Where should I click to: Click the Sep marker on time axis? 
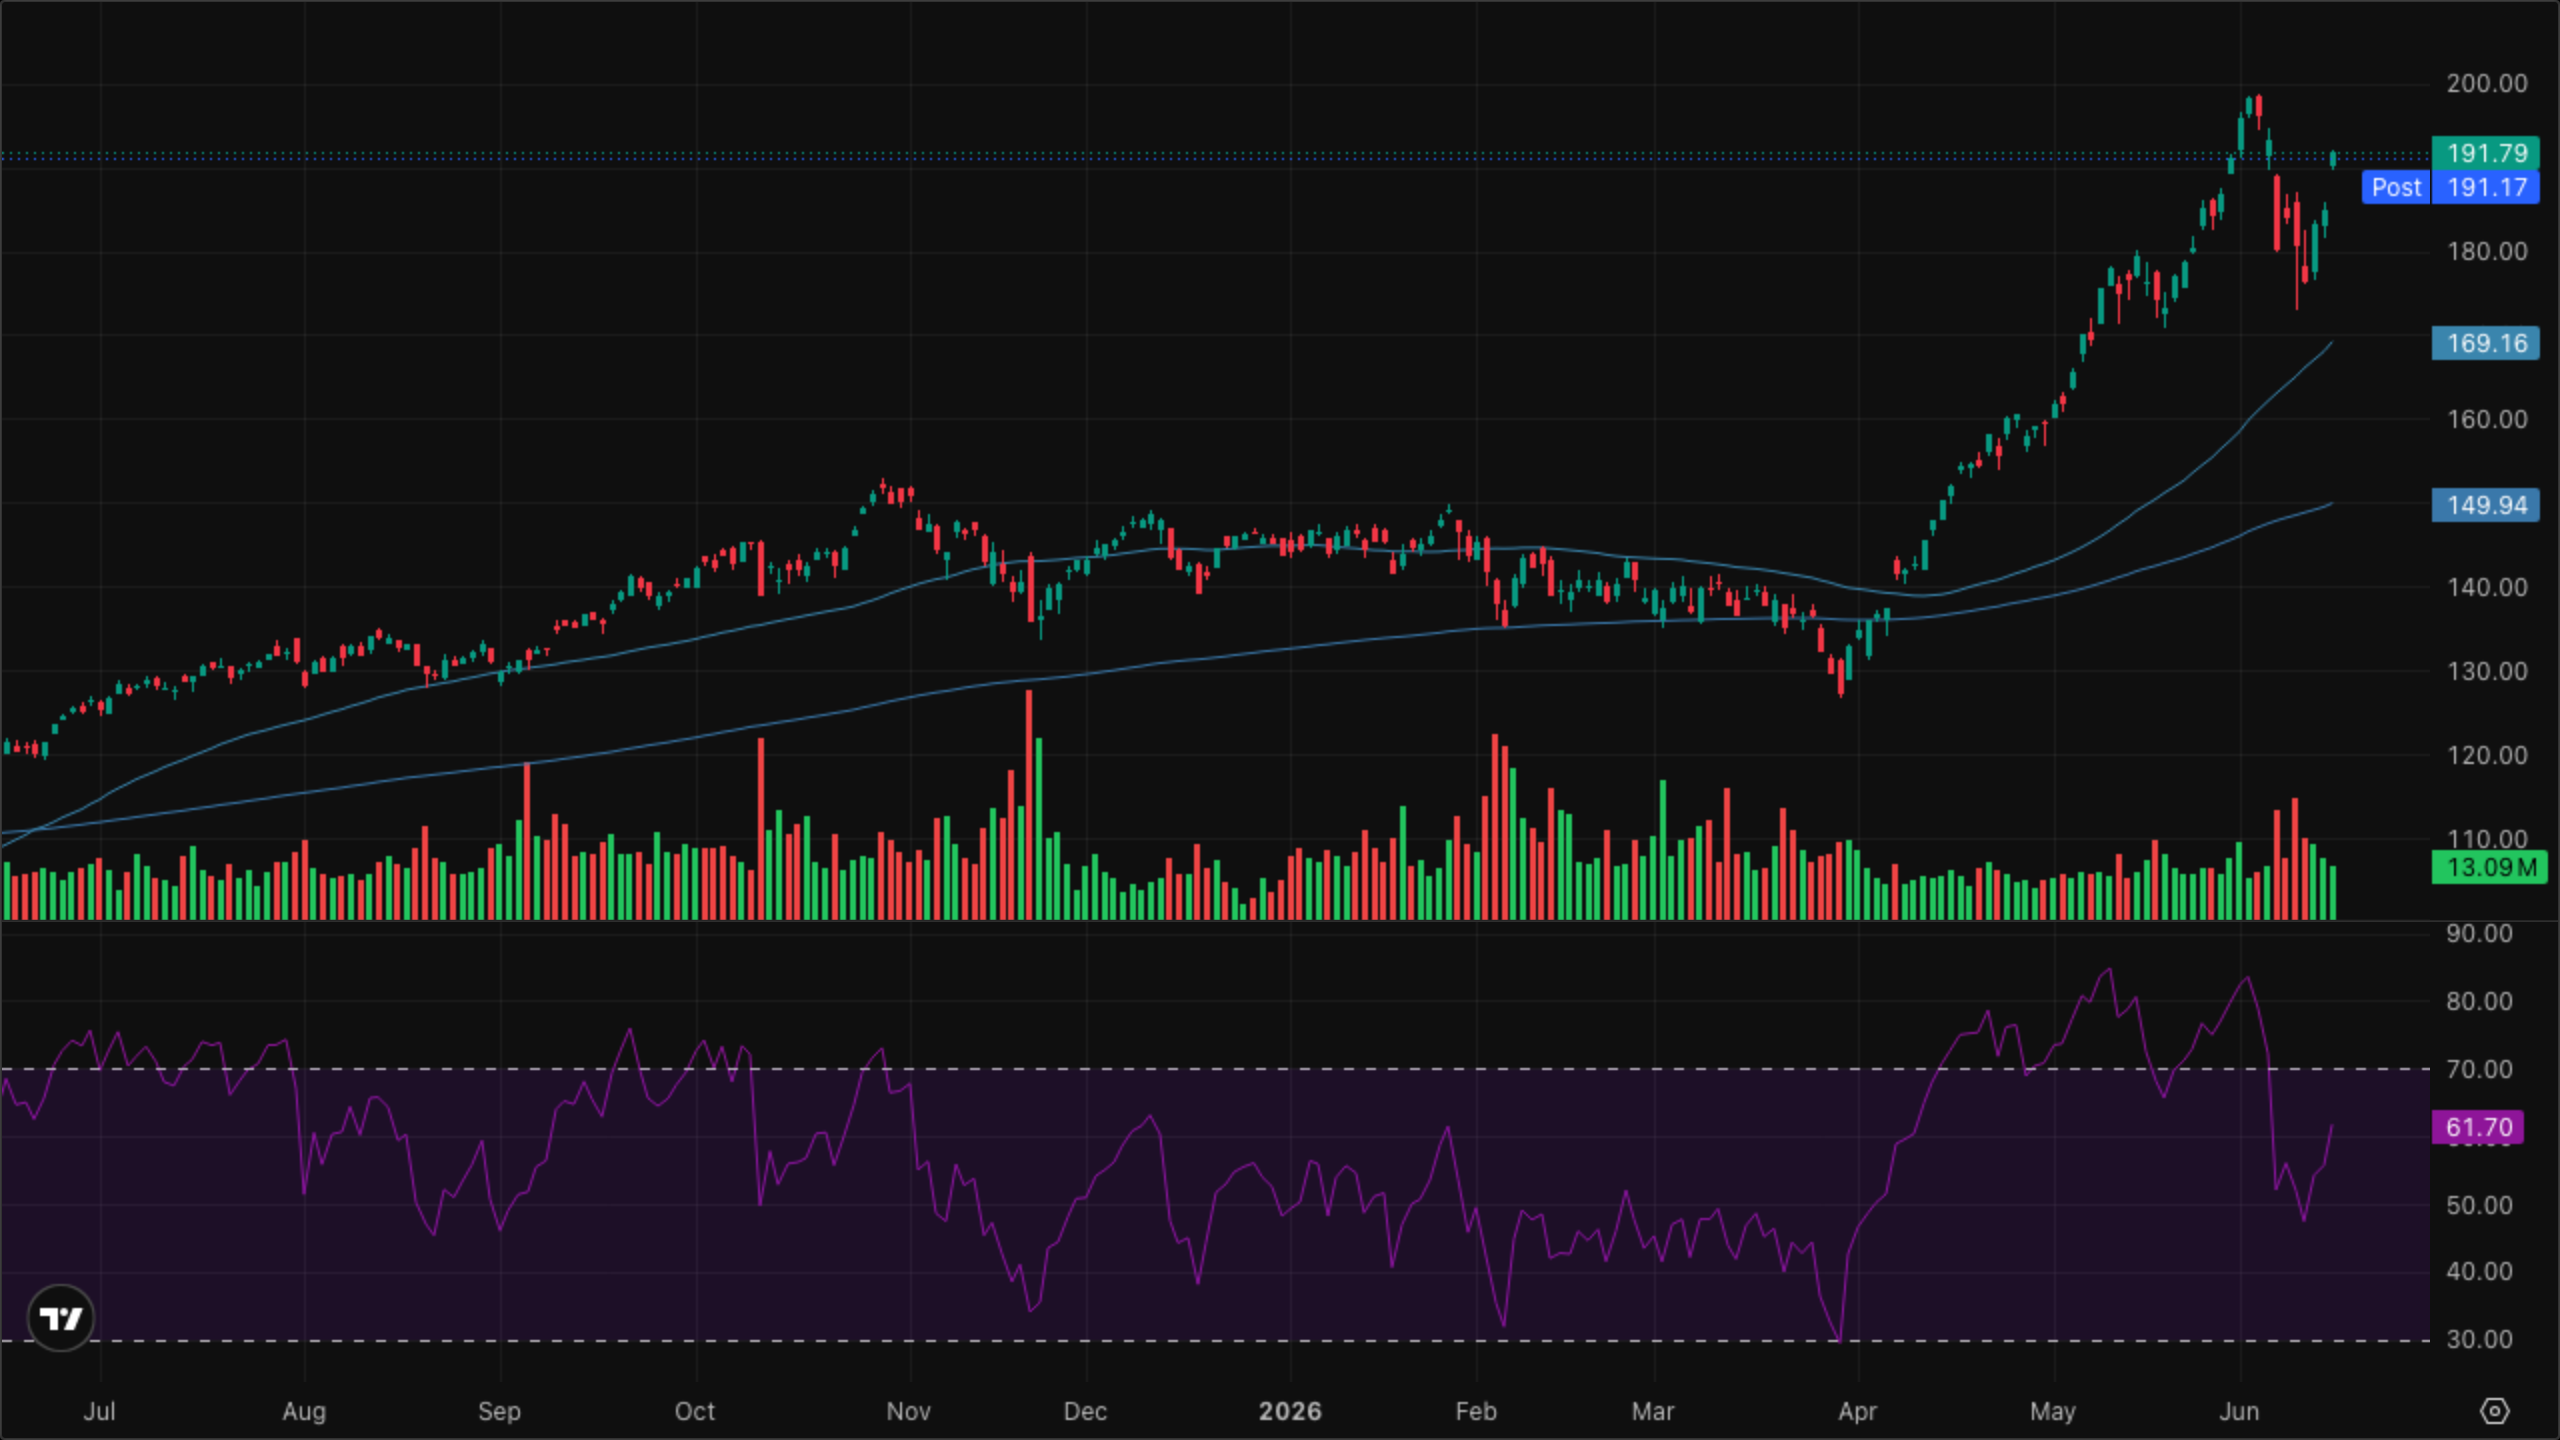pos(499,1411)
